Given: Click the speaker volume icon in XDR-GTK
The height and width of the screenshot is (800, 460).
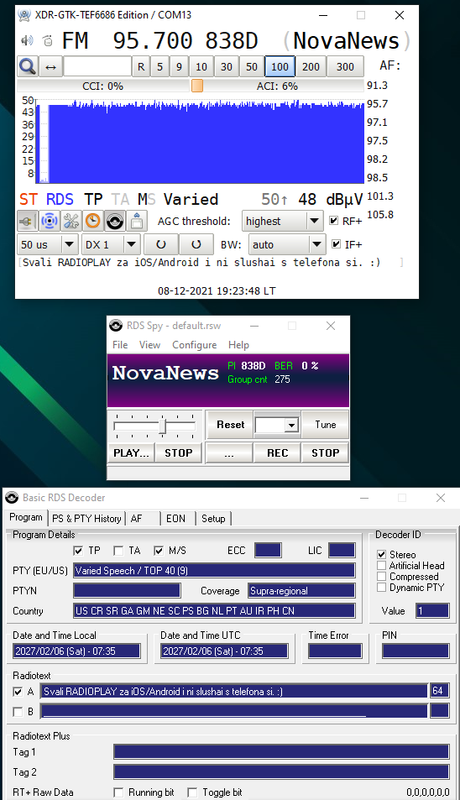Looking at the screenshot, I should pyautogui.click(x=27, y=40).
